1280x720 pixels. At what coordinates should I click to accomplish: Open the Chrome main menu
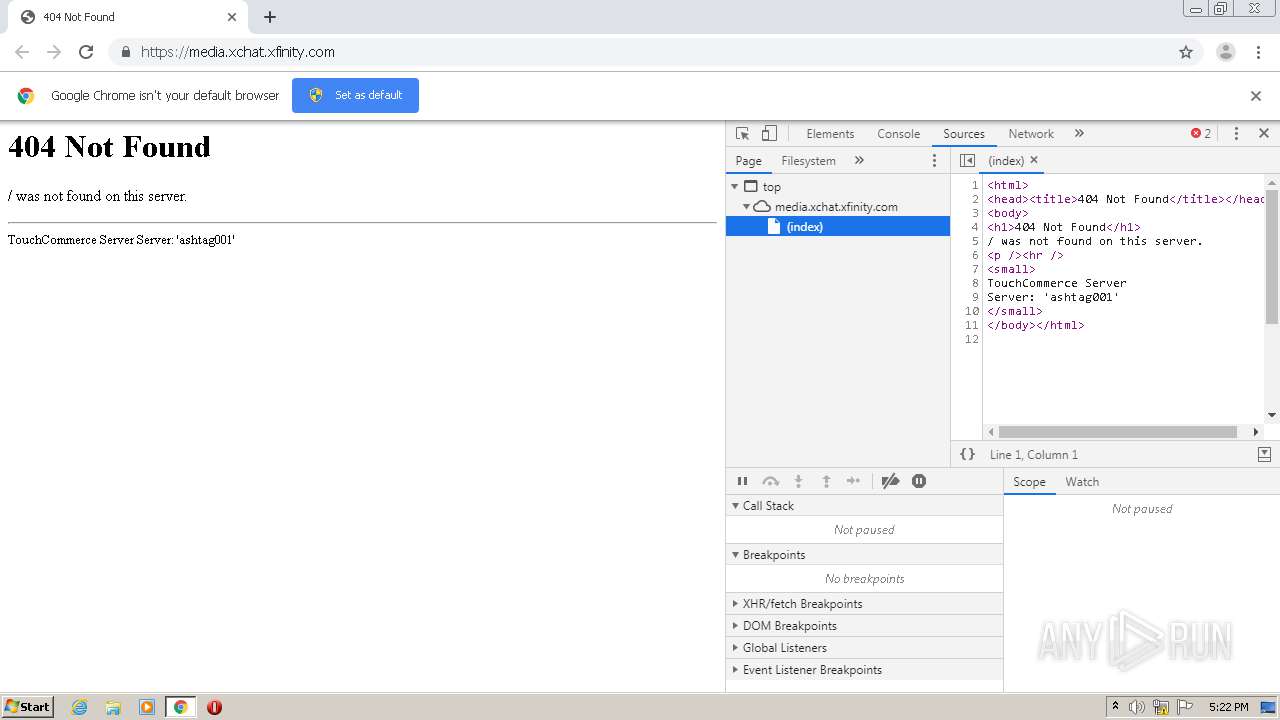[x=1258, y=52]
